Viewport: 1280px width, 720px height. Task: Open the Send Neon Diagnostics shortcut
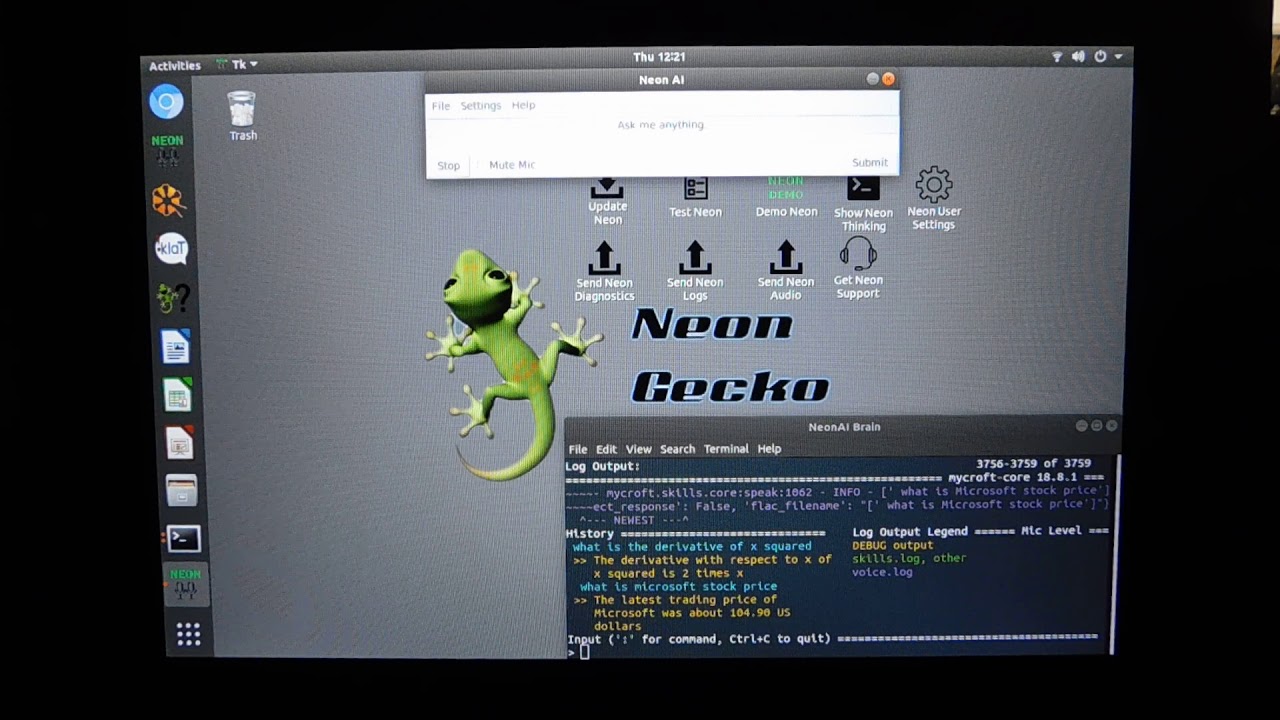point(604,272)
